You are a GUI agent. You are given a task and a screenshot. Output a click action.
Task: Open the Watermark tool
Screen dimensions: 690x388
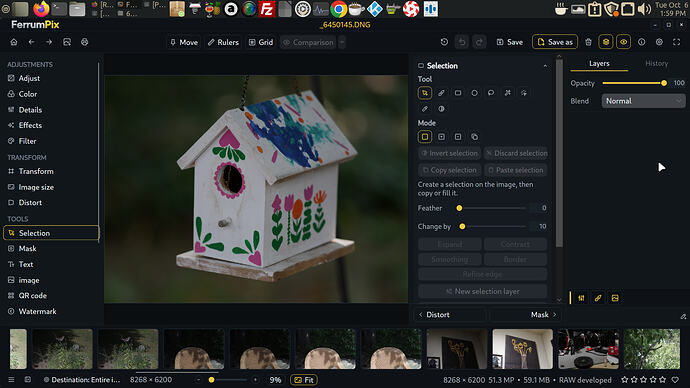(x=51, y=311)
